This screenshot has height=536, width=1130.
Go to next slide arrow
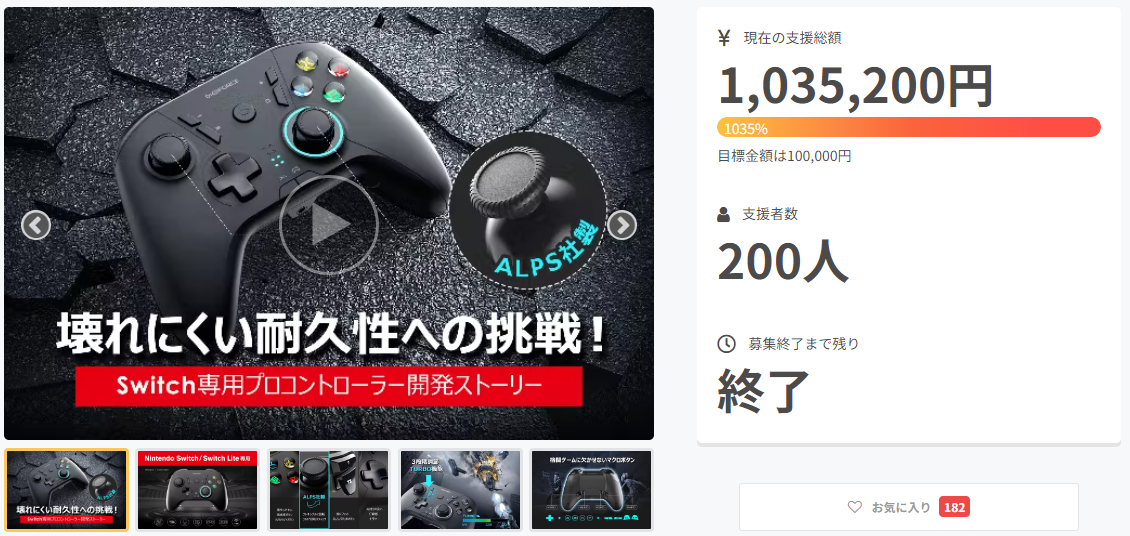tap(621, 225)
